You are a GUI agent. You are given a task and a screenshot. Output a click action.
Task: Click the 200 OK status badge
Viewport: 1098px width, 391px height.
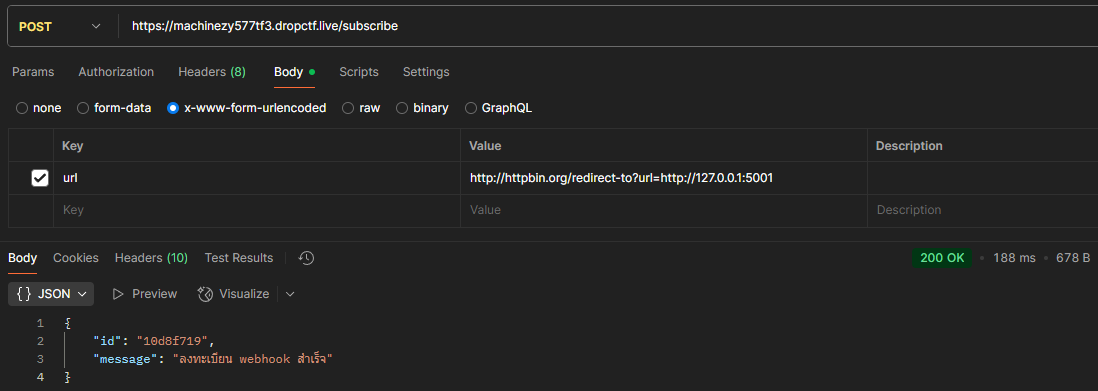tap(942, 258)
